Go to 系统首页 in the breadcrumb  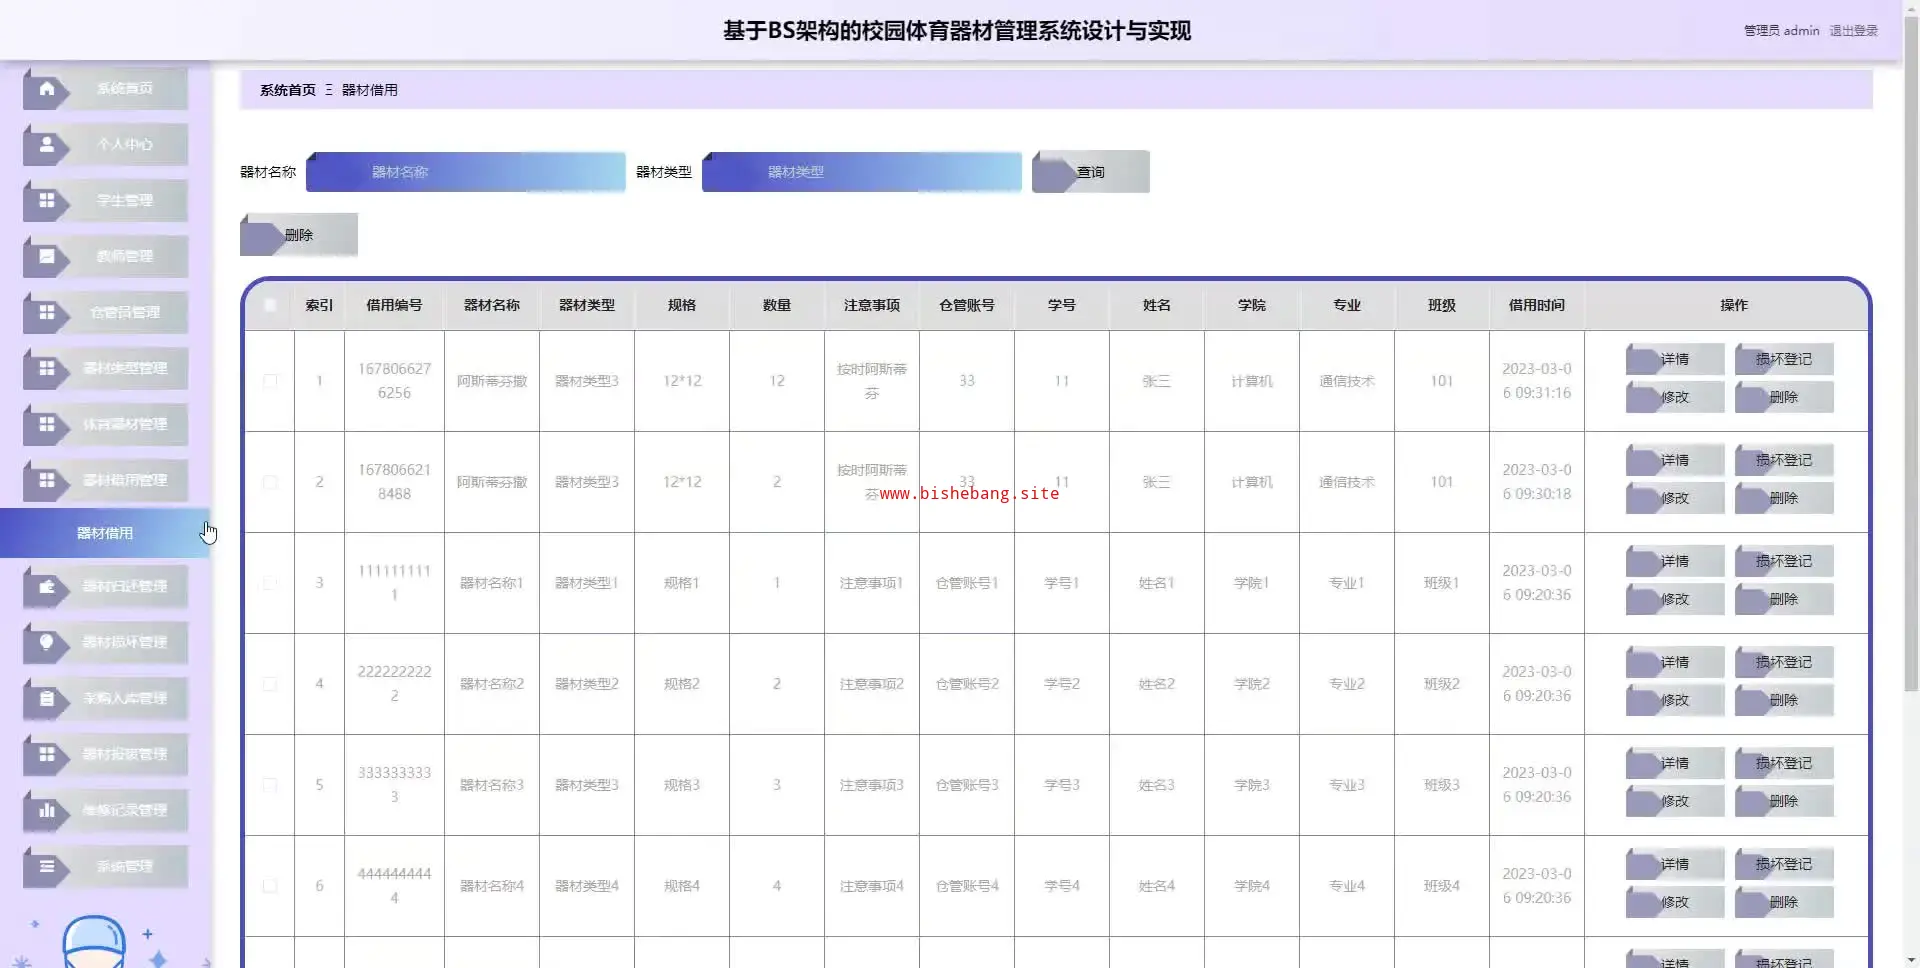click(x=287, y=90)
